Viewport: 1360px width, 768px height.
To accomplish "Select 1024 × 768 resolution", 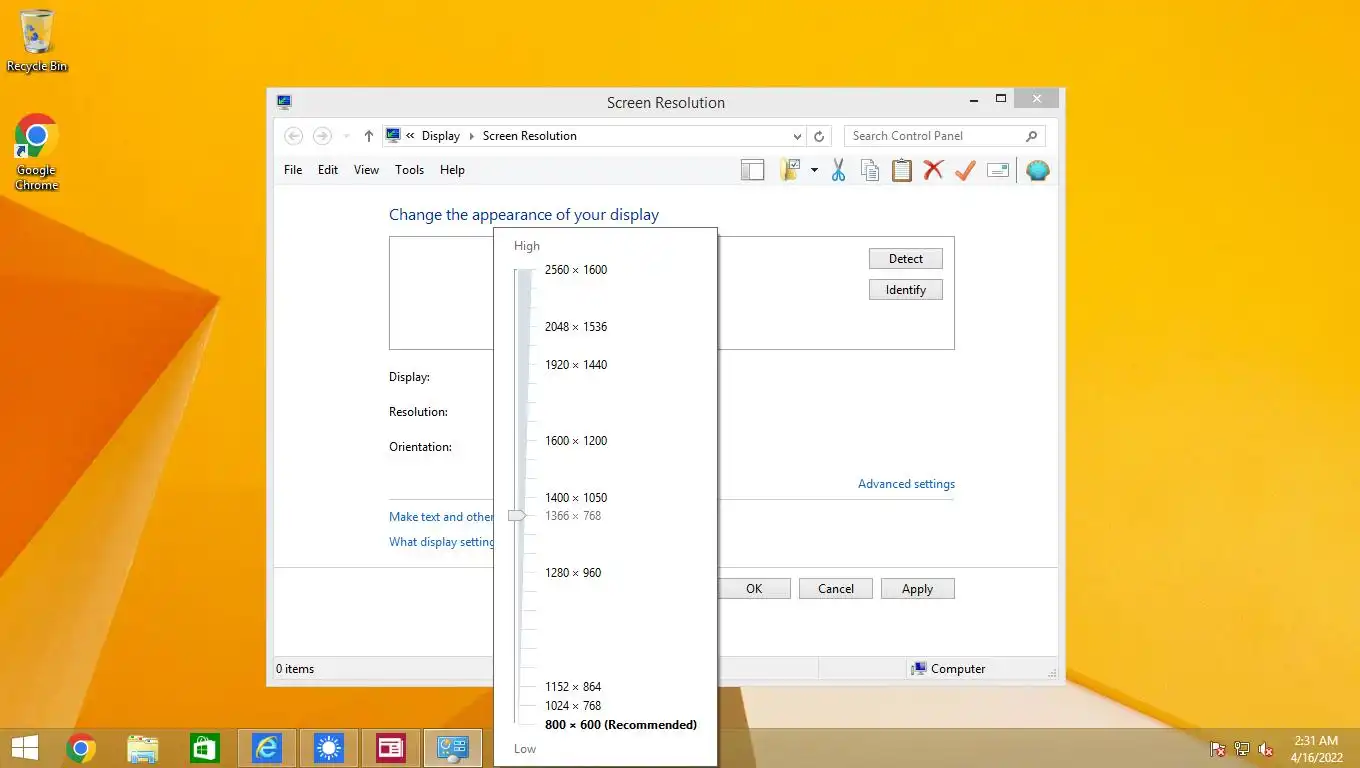I will (573, 706).
